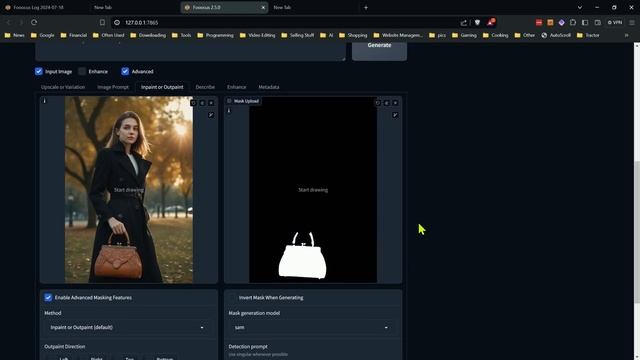Click the woman photo on the inpaint canvas
Screen dimensions: 640x360
click(x=129, y=189)
